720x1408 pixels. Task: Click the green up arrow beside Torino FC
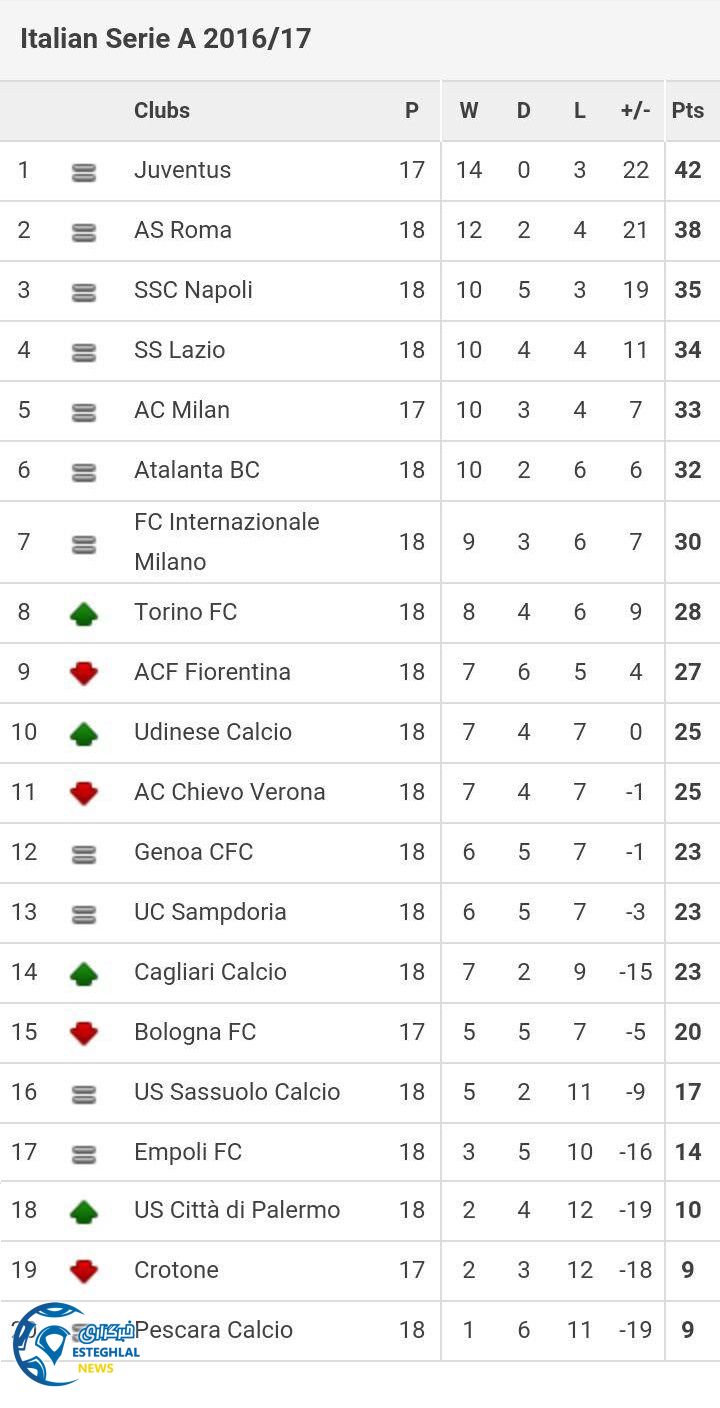point(84,613)
